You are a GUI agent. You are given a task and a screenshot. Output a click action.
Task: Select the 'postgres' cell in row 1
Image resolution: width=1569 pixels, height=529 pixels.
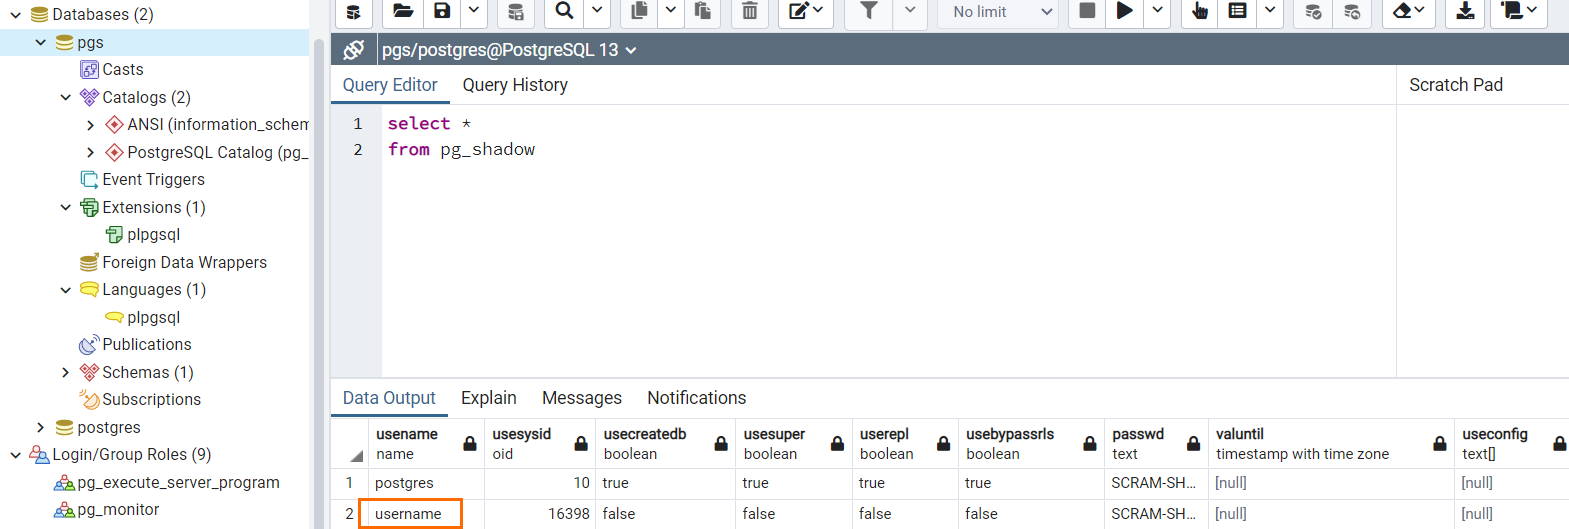click(x=426, y=483)
